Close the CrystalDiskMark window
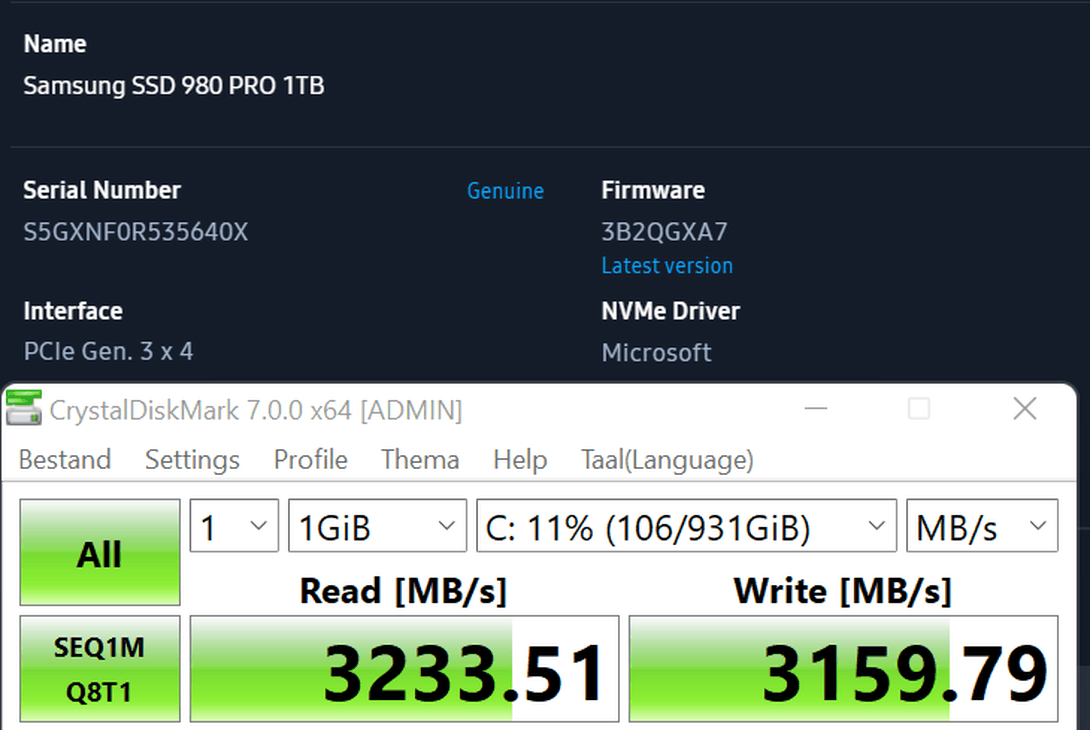 point(1025,409)
